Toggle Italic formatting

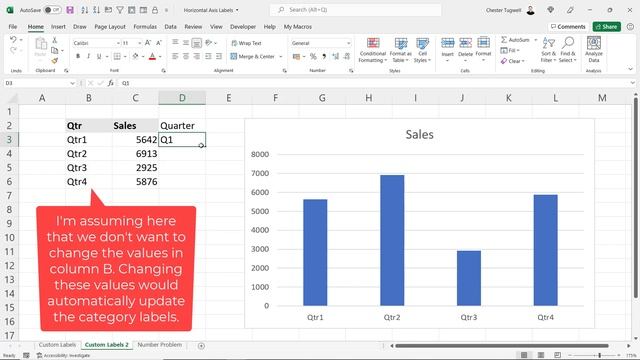tap(88, 56)
